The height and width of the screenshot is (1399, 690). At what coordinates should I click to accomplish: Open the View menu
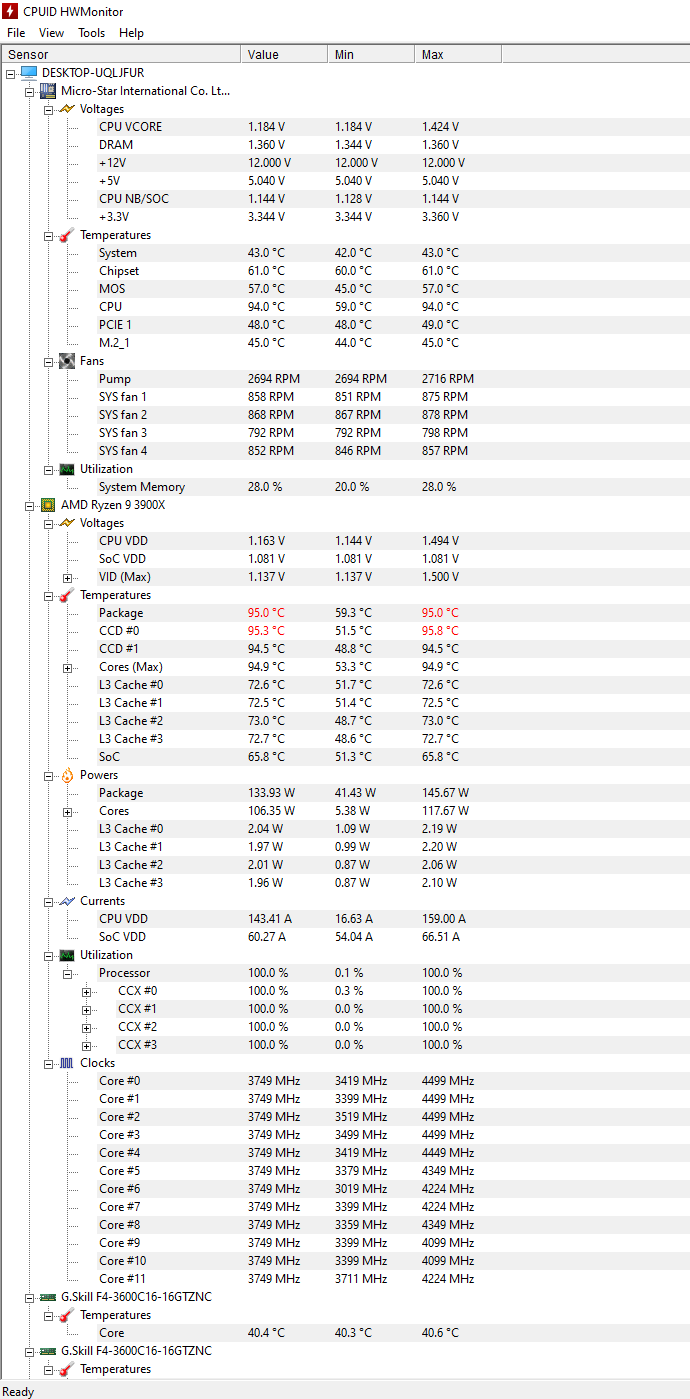click(51, 32)
